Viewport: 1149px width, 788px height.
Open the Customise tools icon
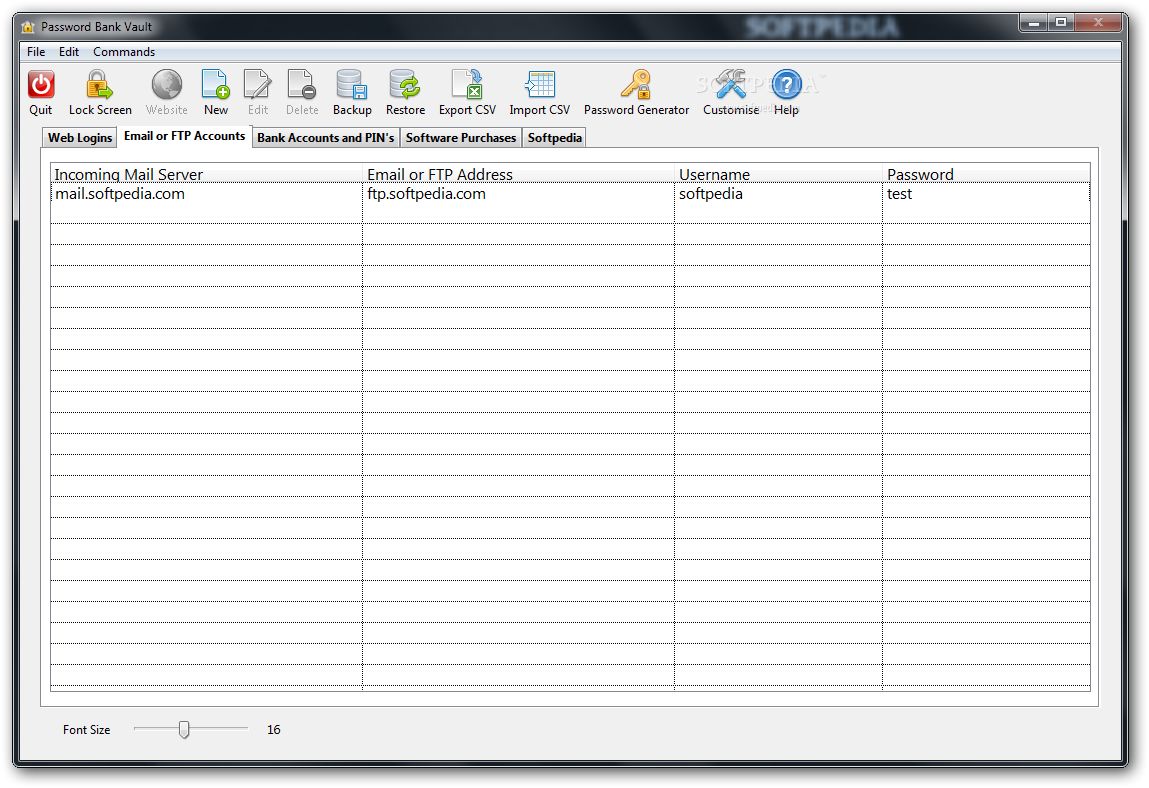tap(731, 84)
